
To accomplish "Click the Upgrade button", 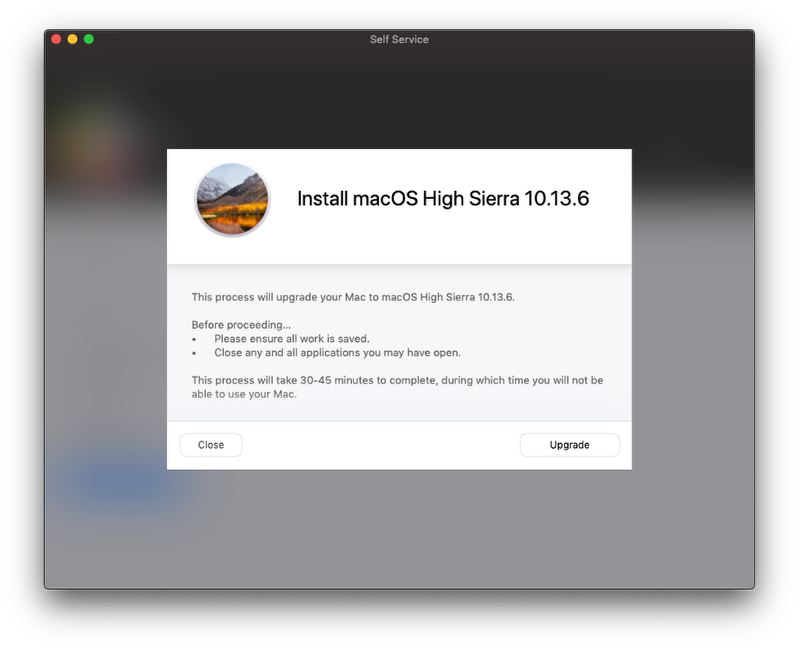I will point(569,445).
